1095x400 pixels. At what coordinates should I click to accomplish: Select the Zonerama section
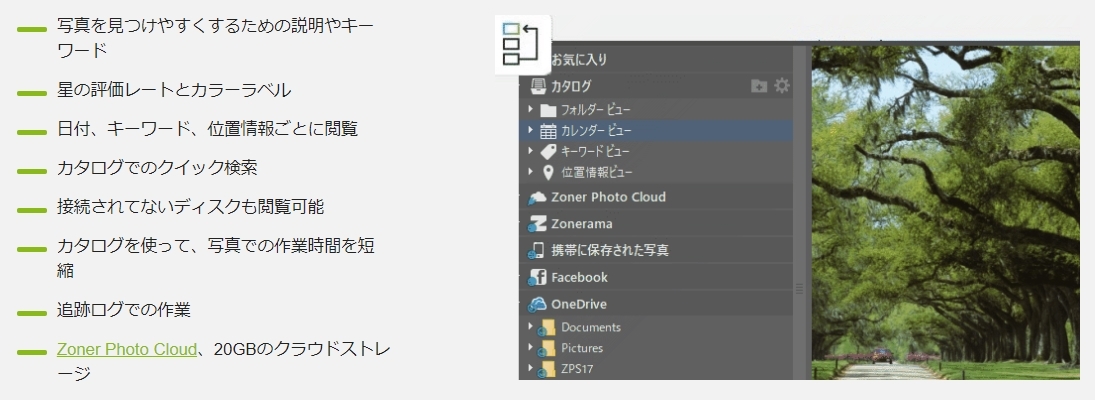coord(582,224)
